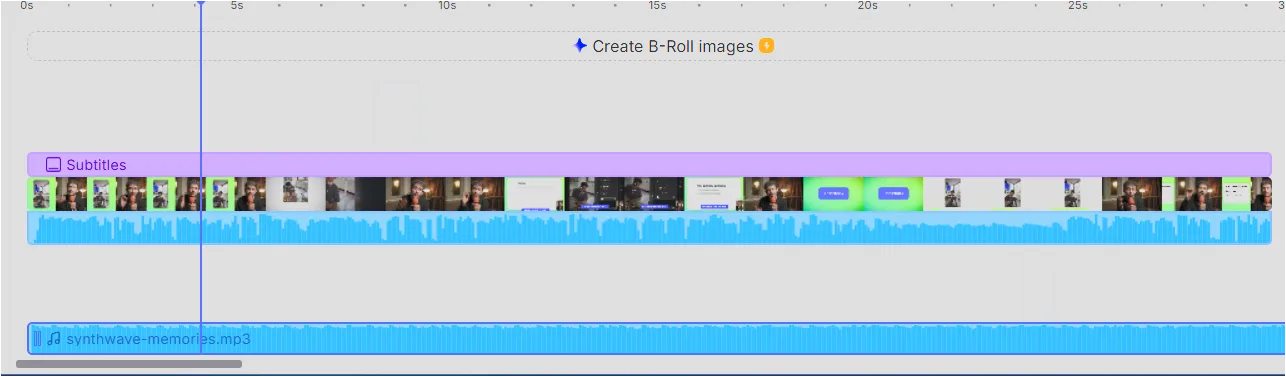The width and height of the screenshot is (1286, 377).
Task: Select the white webpage clip thumbnail near 12s
Action: point(535,194)
